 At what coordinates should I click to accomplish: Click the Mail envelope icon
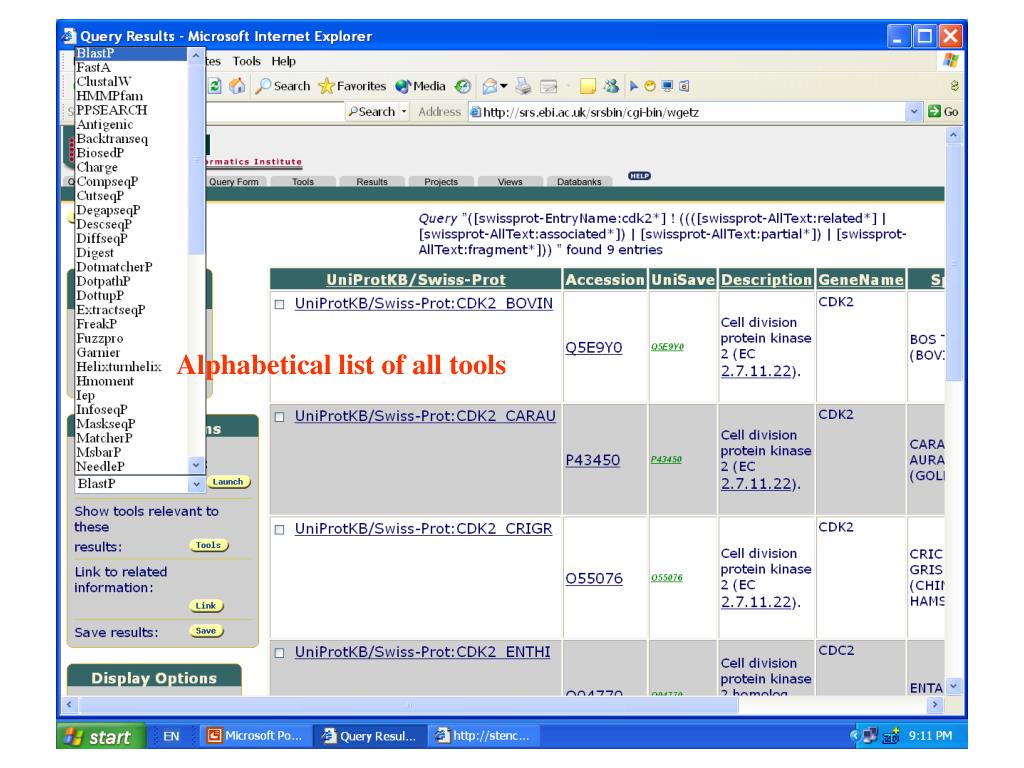(x=490, y=86)
